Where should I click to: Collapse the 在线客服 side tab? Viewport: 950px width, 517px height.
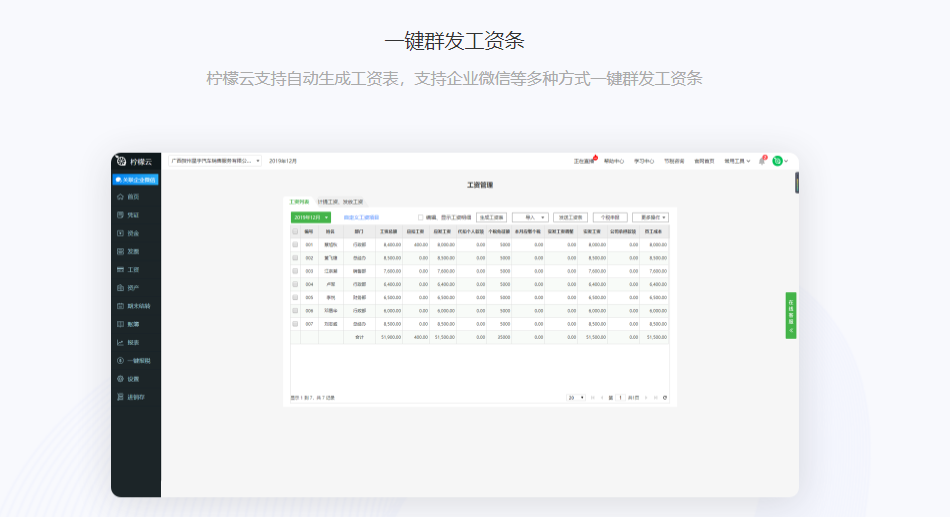791,315
